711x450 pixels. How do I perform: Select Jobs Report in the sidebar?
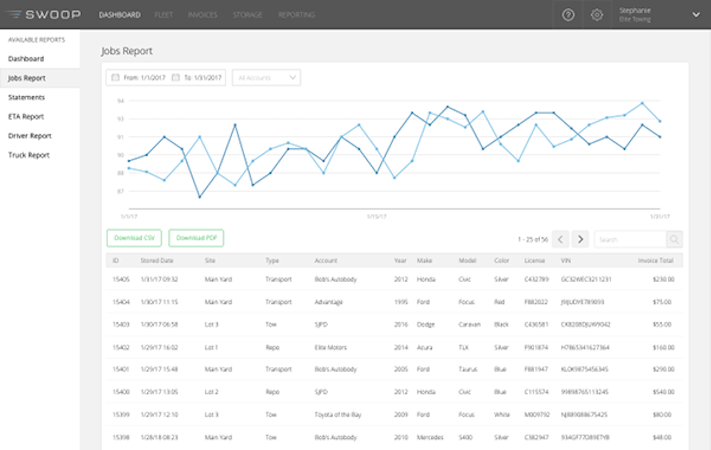point(40,78)
